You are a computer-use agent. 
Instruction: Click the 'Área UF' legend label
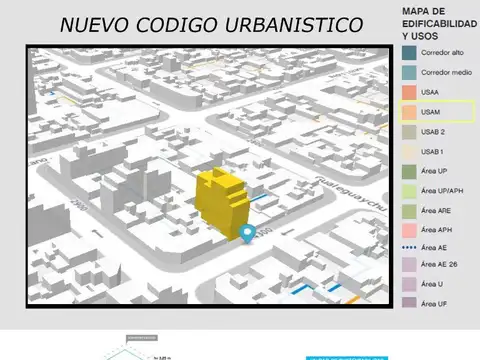[434, 304]
